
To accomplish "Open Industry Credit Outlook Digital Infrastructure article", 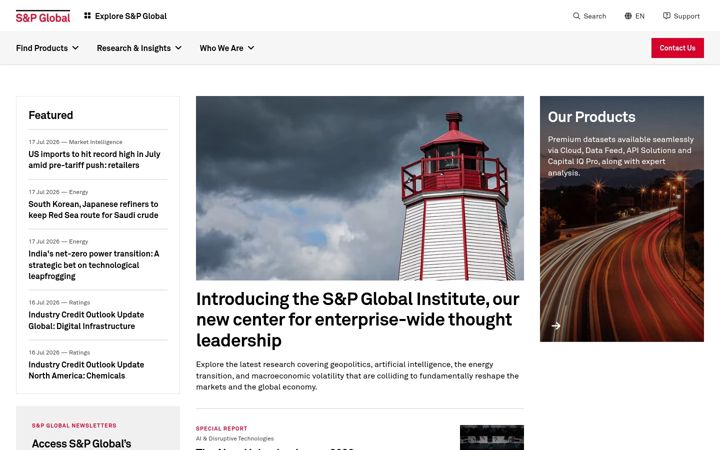I will pyautogui.click(x=86, y=320).
